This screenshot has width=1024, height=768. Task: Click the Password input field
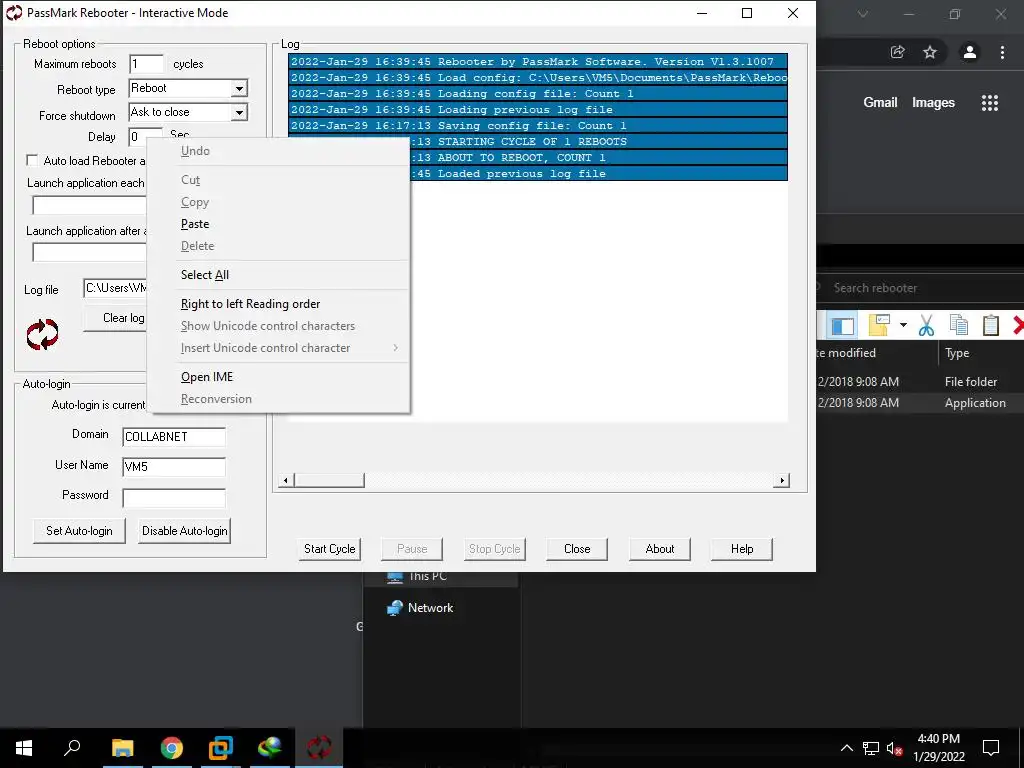(174, 498)
